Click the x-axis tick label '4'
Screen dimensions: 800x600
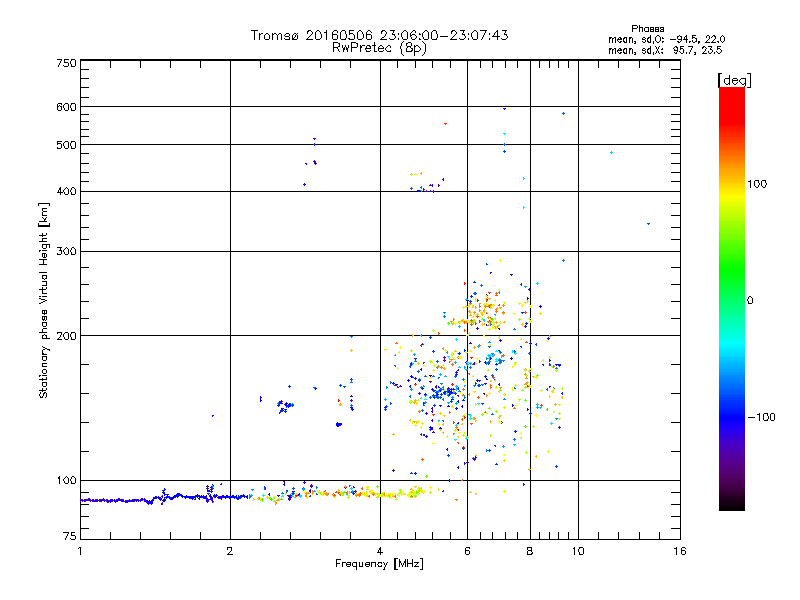click(380, 551)
